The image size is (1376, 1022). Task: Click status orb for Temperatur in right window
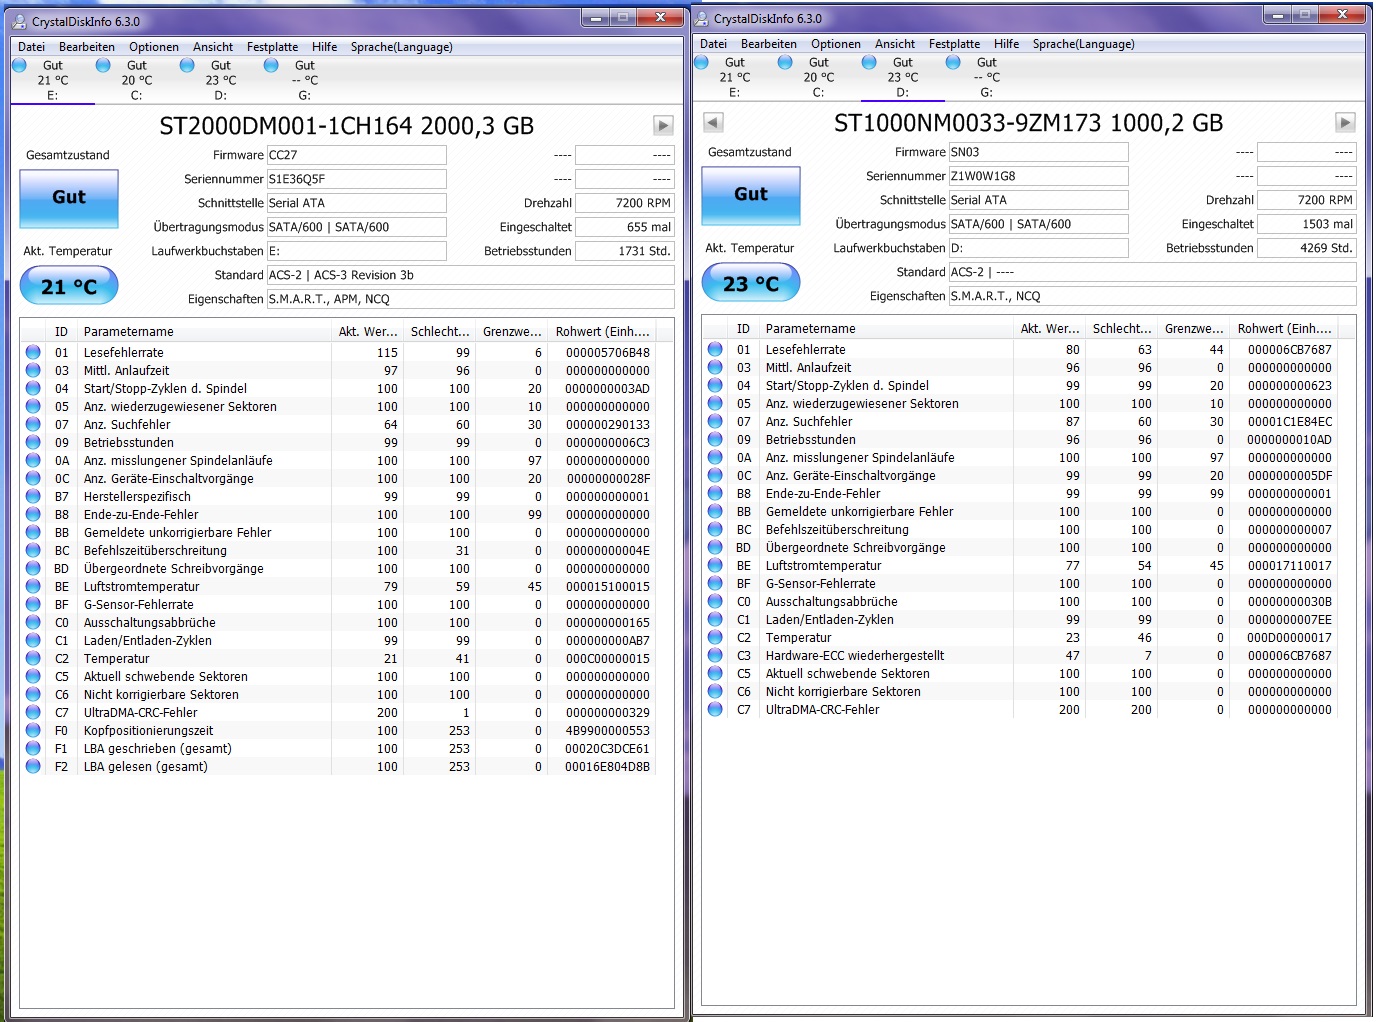[715, 637]
